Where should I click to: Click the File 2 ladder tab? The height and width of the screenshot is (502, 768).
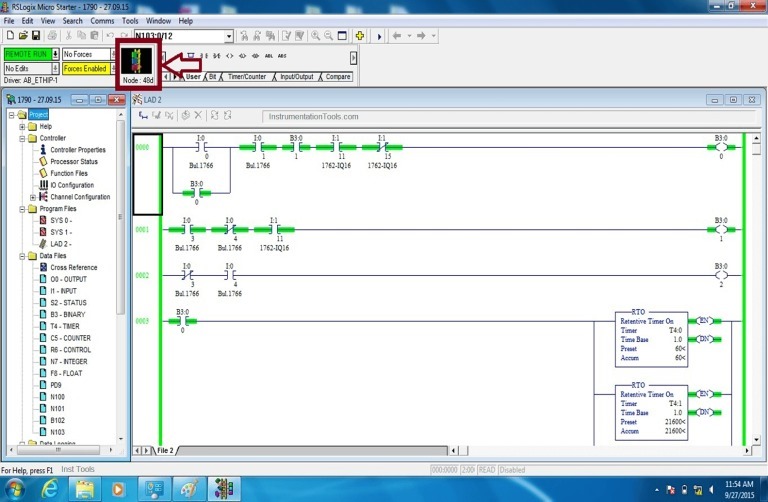pos(164,451)
